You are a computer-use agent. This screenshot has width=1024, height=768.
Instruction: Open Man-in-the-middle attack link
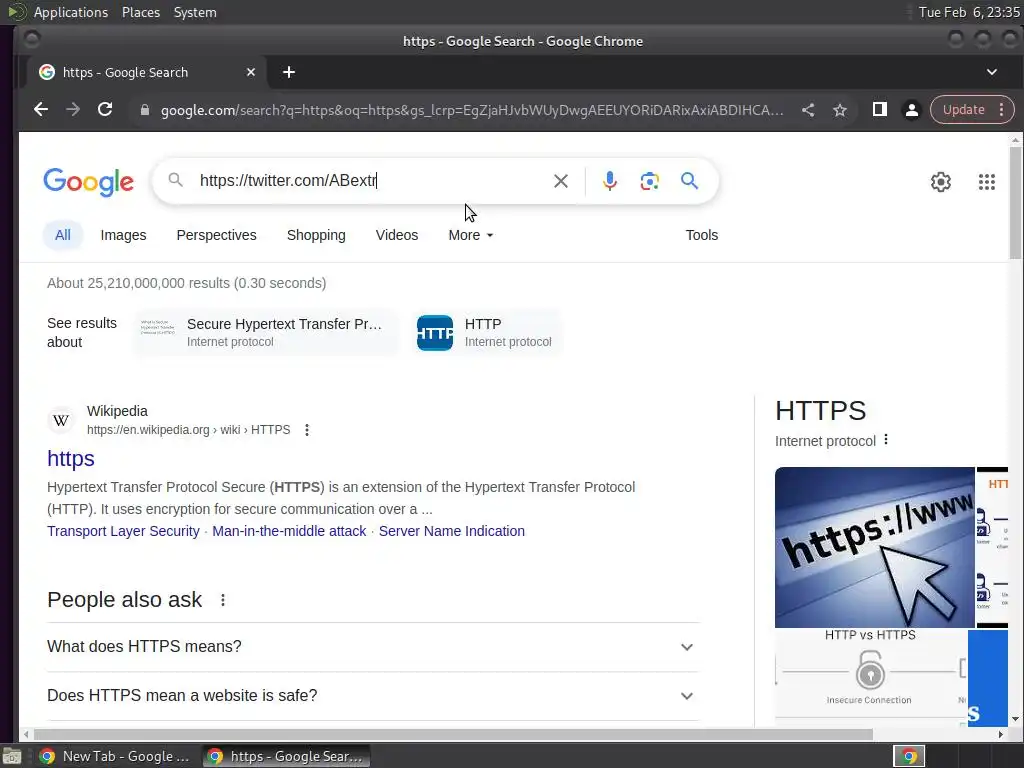289,531
